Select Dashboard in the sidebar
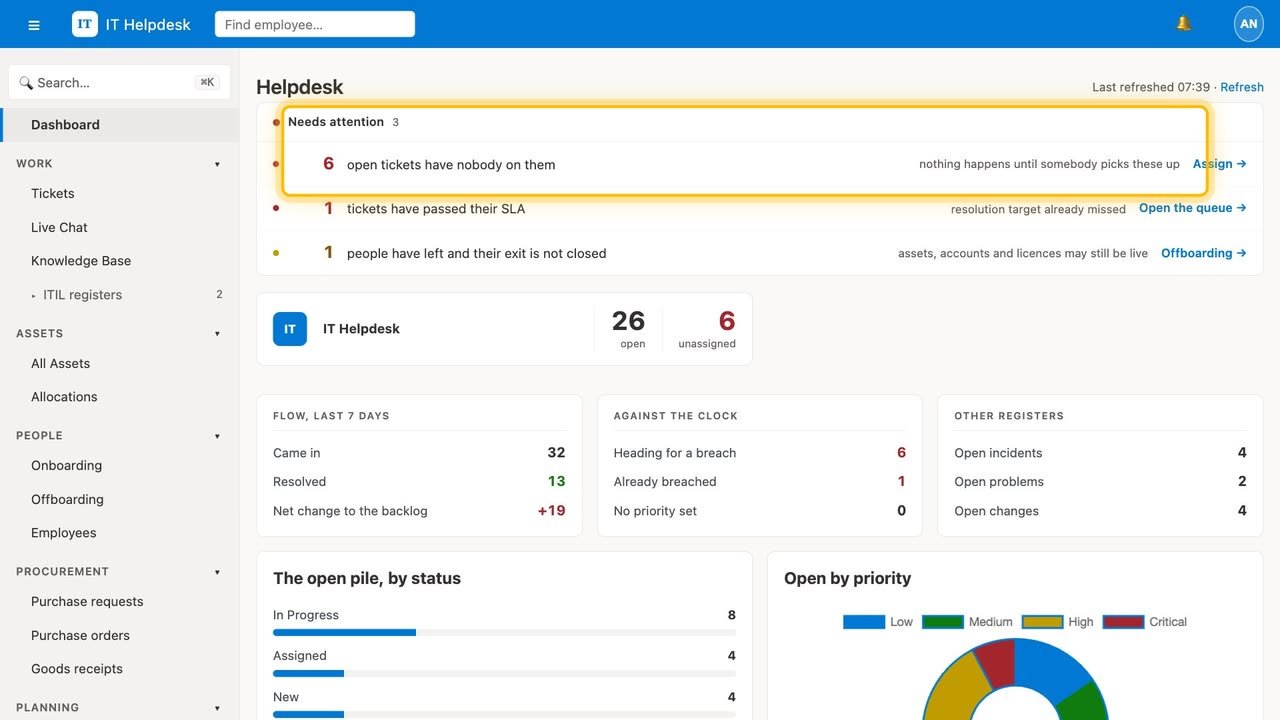This screenshot has width=1280, height=720. [x=120, y=125]
